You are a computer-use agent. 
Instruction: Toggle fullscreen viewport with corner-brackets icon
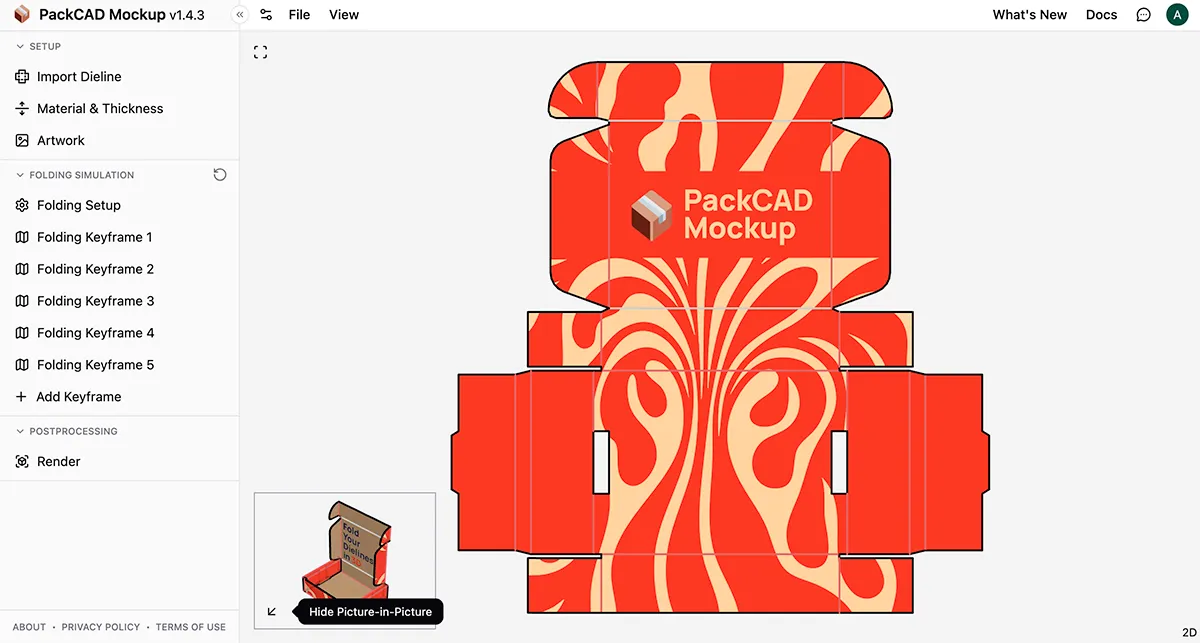[x=260, y=52]
